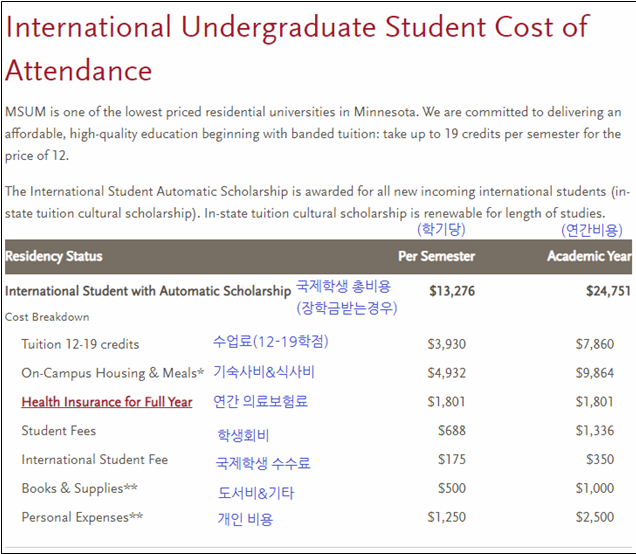Click the Korean annotation 국제학생 총비용
Viewport: 636px width, 554px height.
(344, 286)
